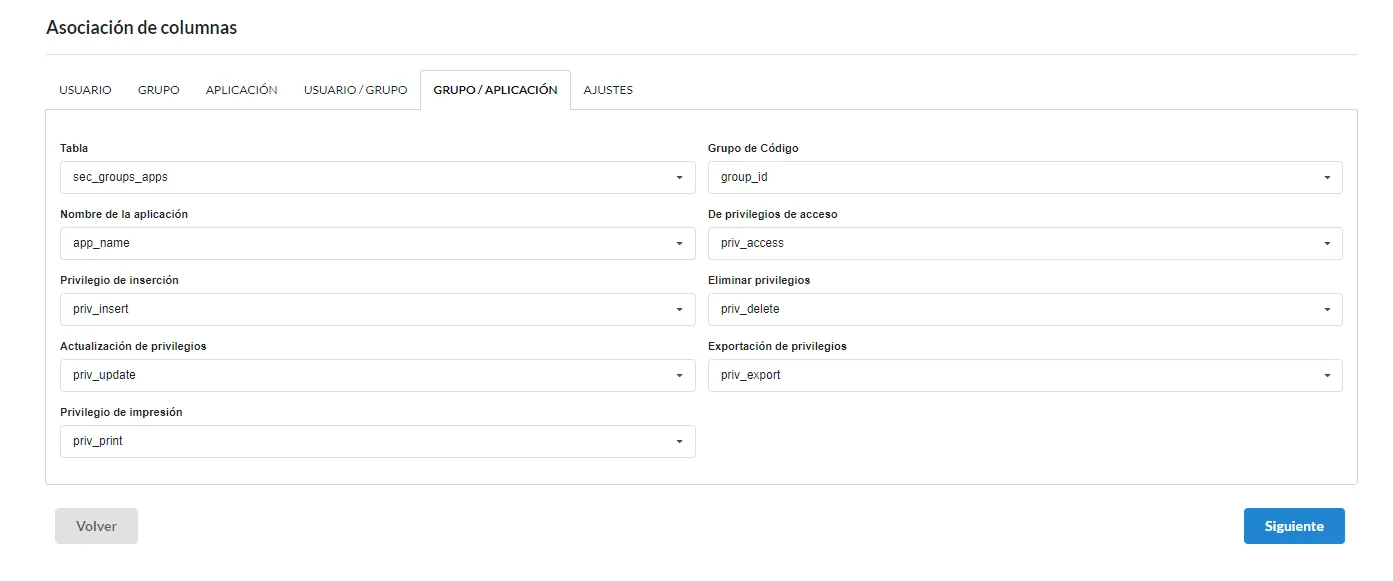
Task: Open the APLICACIÓN tab
Action: pyautogui.click(x=242, y=90)
